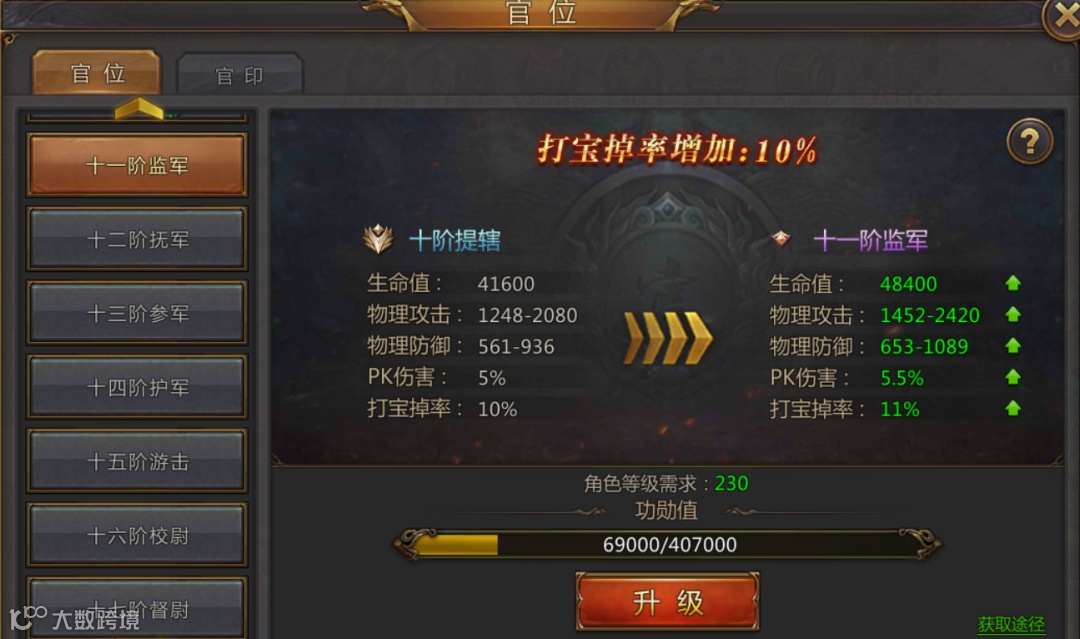Click the green arrow beside PK伤害 5.5%
1080x639 pixels.
(x=1012, y=377)
